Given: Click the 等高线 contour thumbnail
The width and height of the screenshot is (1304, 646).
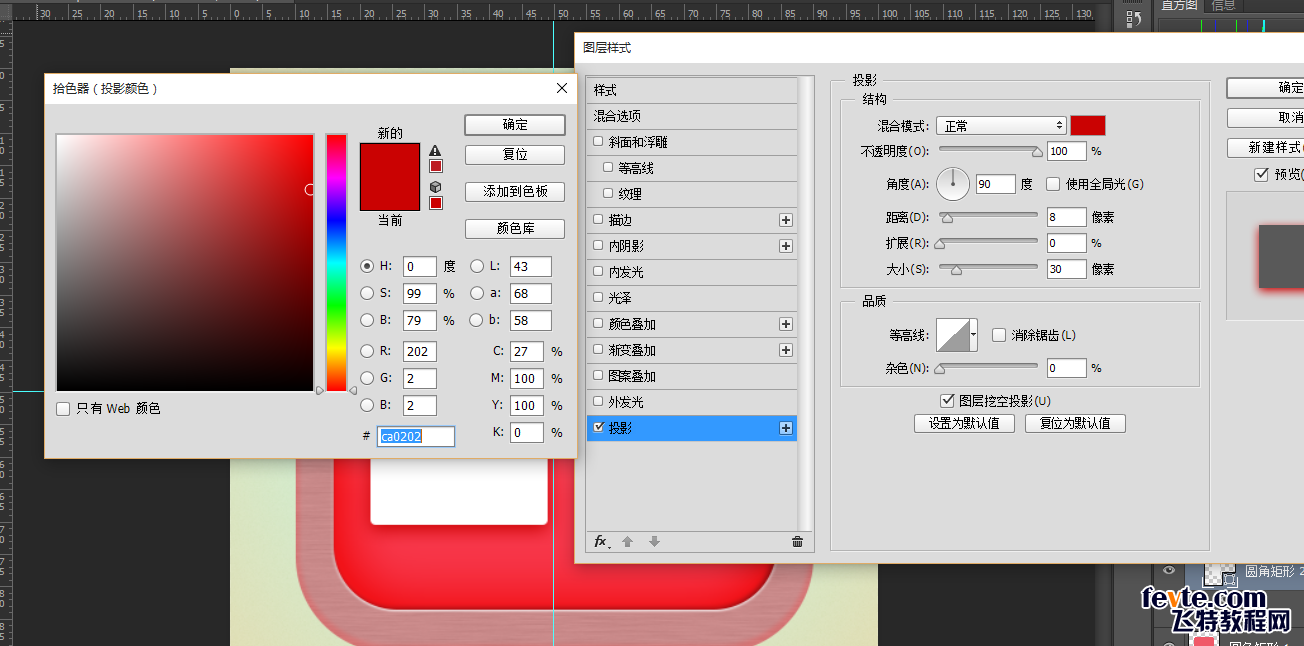Looking at the screenshot, I should (953, 335).
